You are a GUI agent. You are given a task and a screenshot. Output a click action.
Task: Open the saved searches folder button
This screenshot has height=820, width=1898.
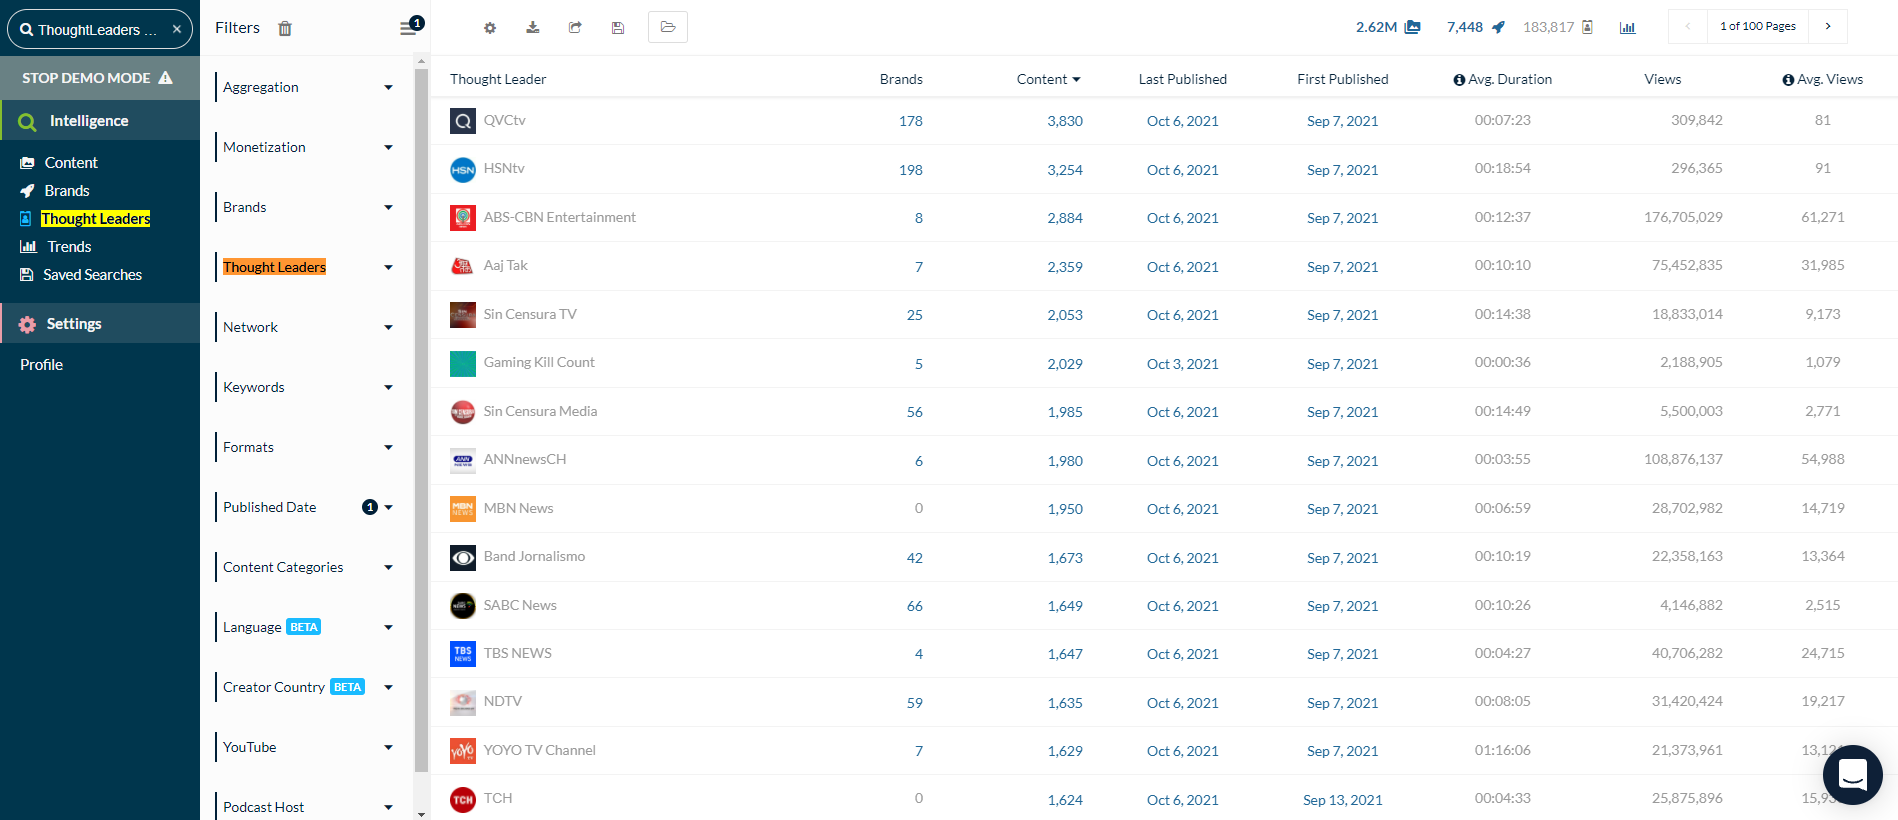point(668,27)
